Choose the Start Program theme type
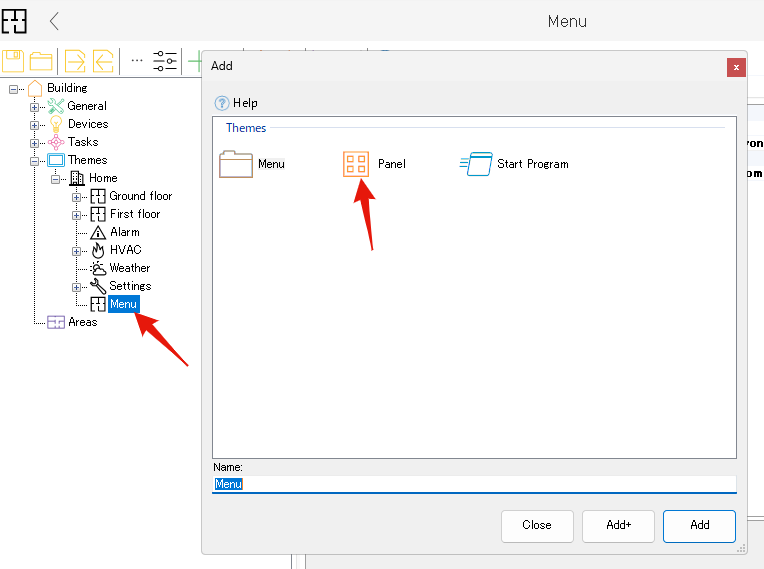This screenshot has width=764, height=569. (514, 164)
